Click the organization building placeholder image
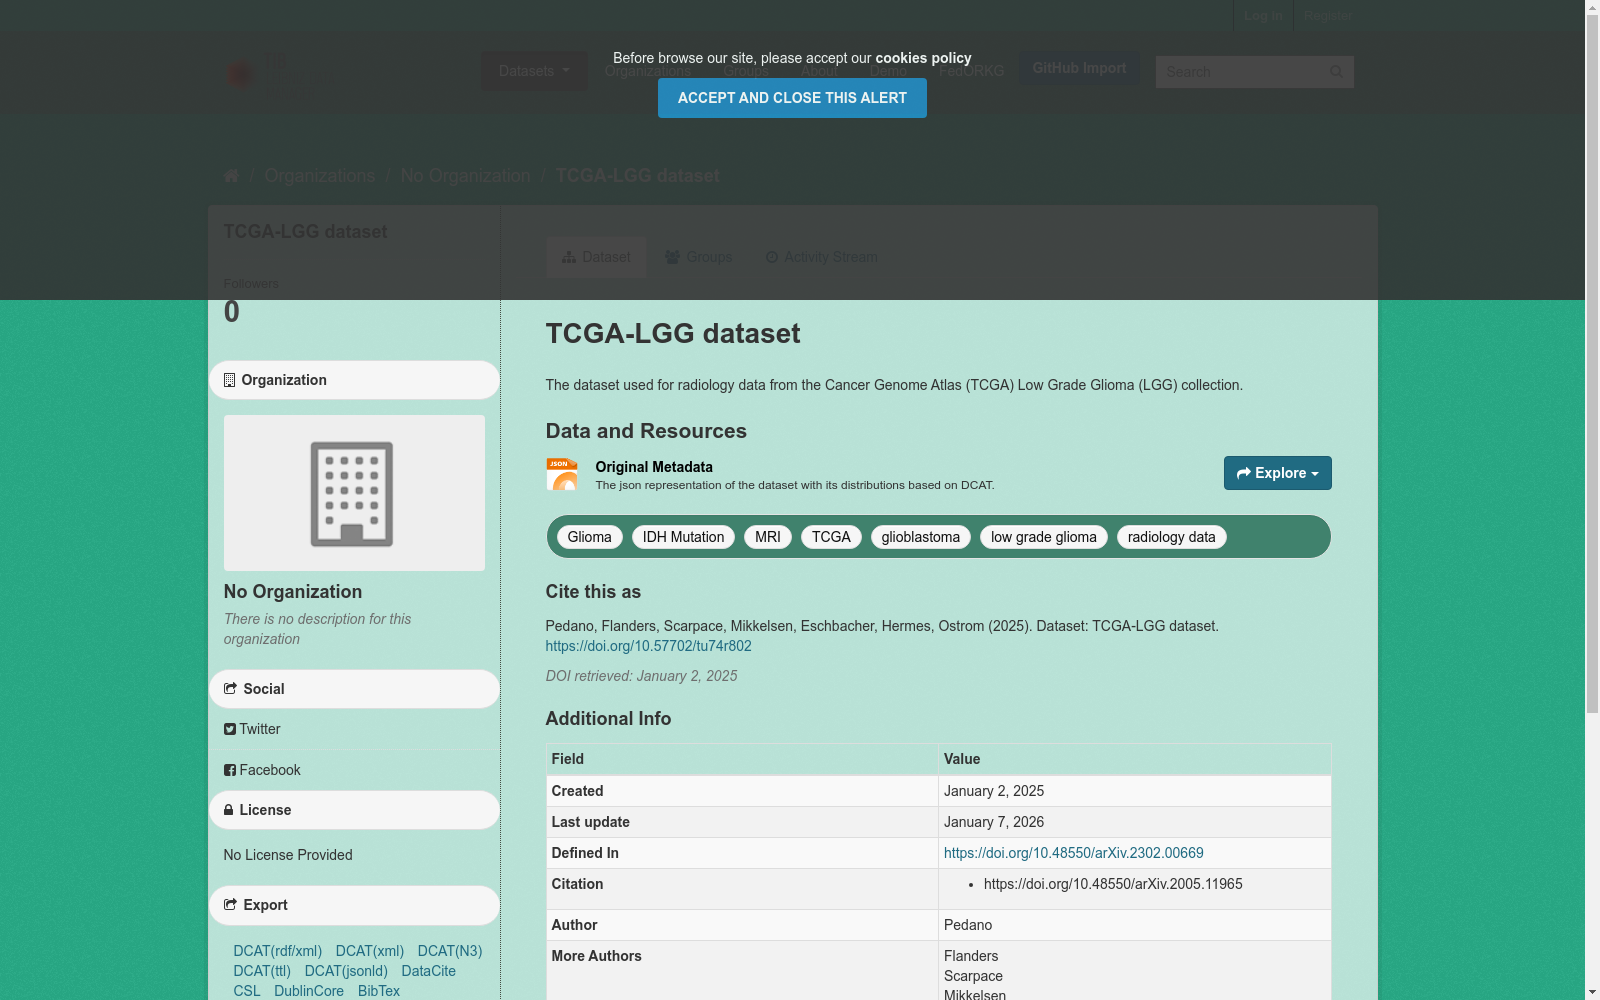This screenshot has height=1000, width=1600. (354, 493)
